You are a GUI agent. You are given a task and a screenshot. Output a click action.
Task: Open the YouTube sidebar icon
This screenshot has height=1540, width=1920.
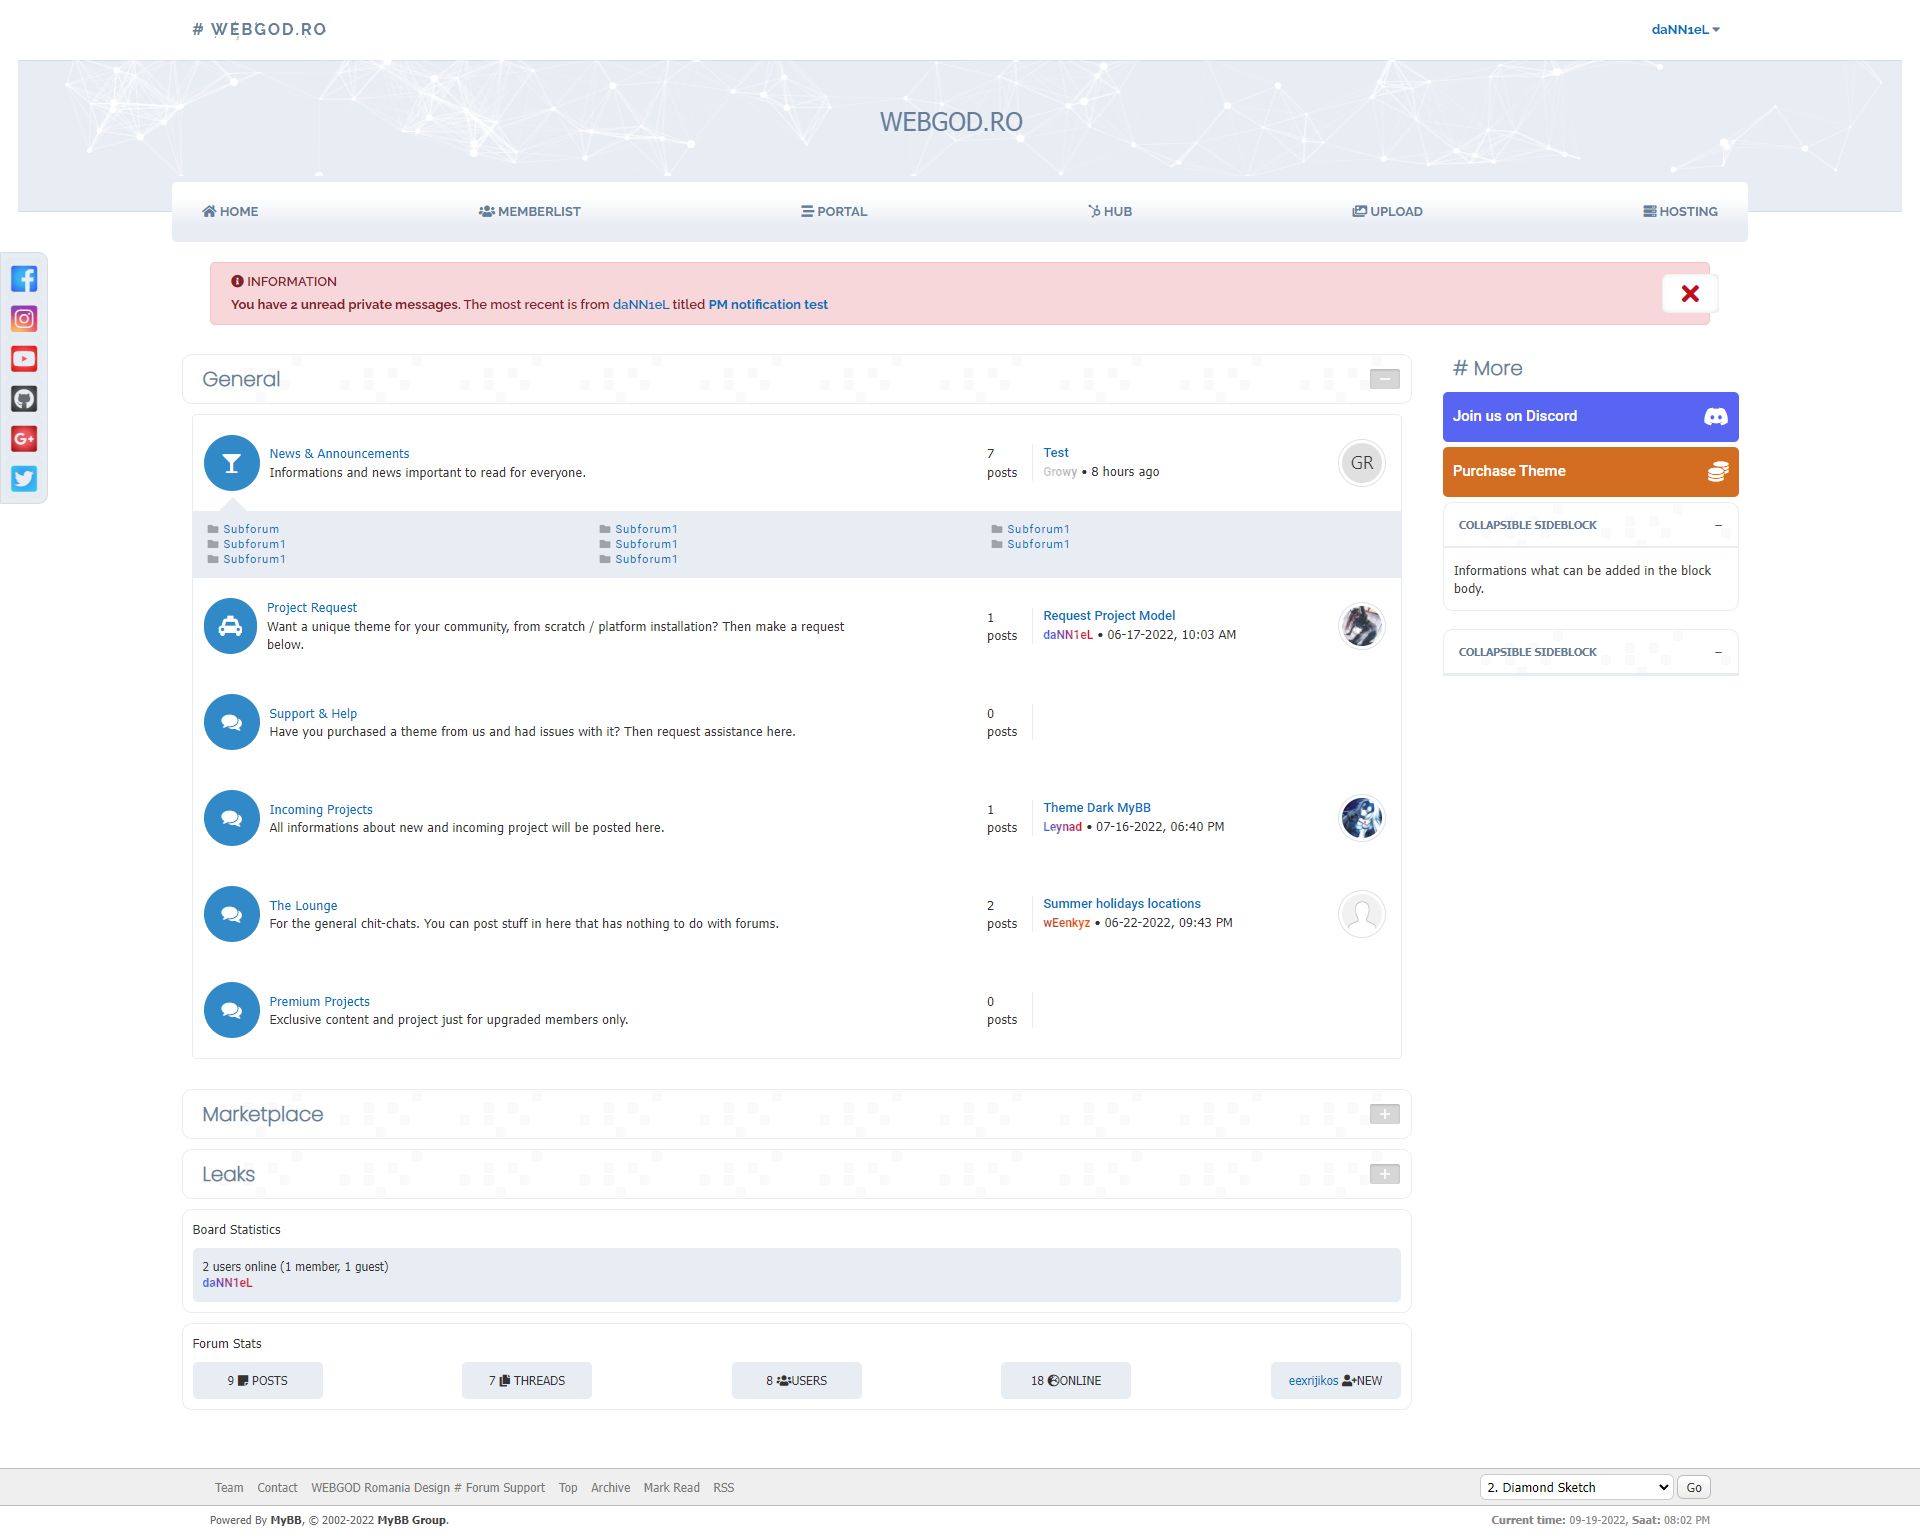(24, 359)
